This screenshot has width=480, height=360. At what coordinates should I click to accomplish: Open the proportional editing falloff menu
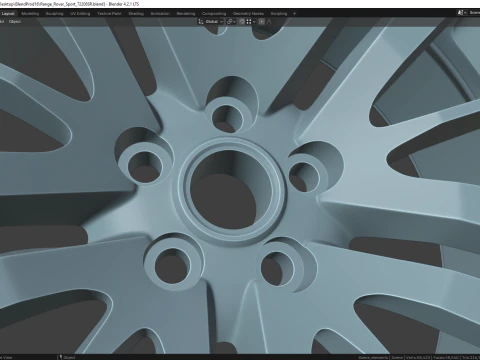point(269,22)
